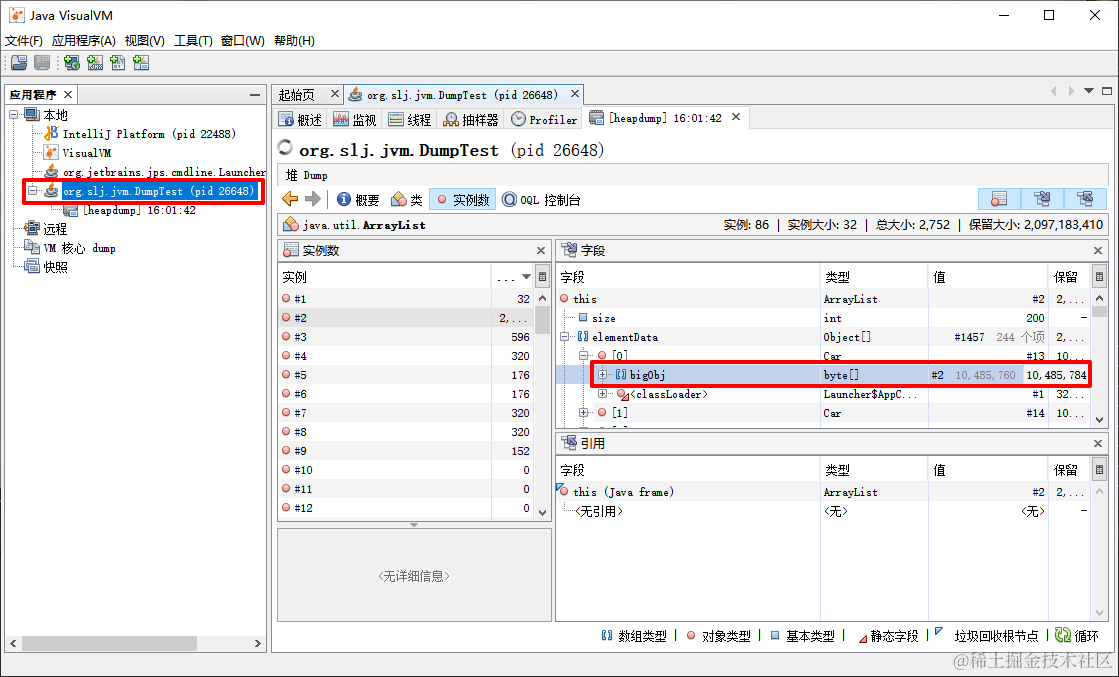Expand the bigObj field node
The image size is (1119, 677).
tap(602, 375)
